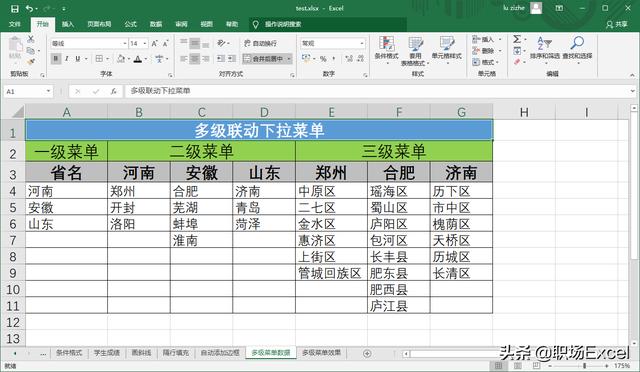Toggle Bold formatting

tap(56, 59)
